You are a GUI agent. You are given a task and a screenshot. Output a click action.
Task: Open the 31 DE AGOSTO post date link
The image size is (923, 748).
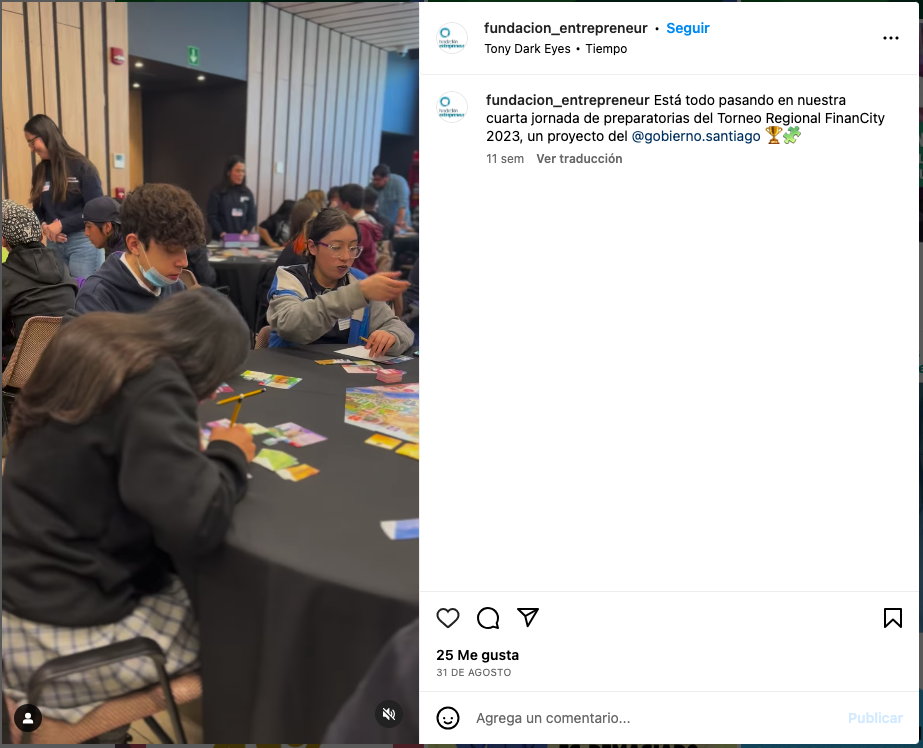[473, 673]
